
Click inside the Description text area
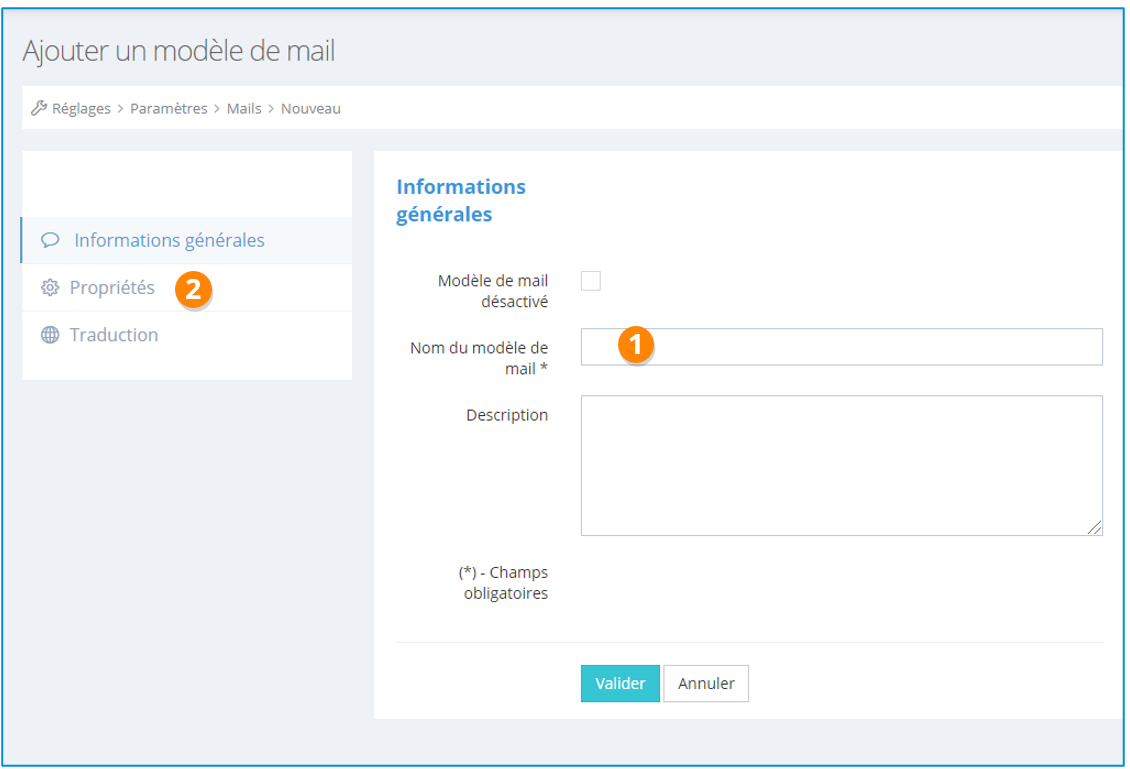coord(840,465)
